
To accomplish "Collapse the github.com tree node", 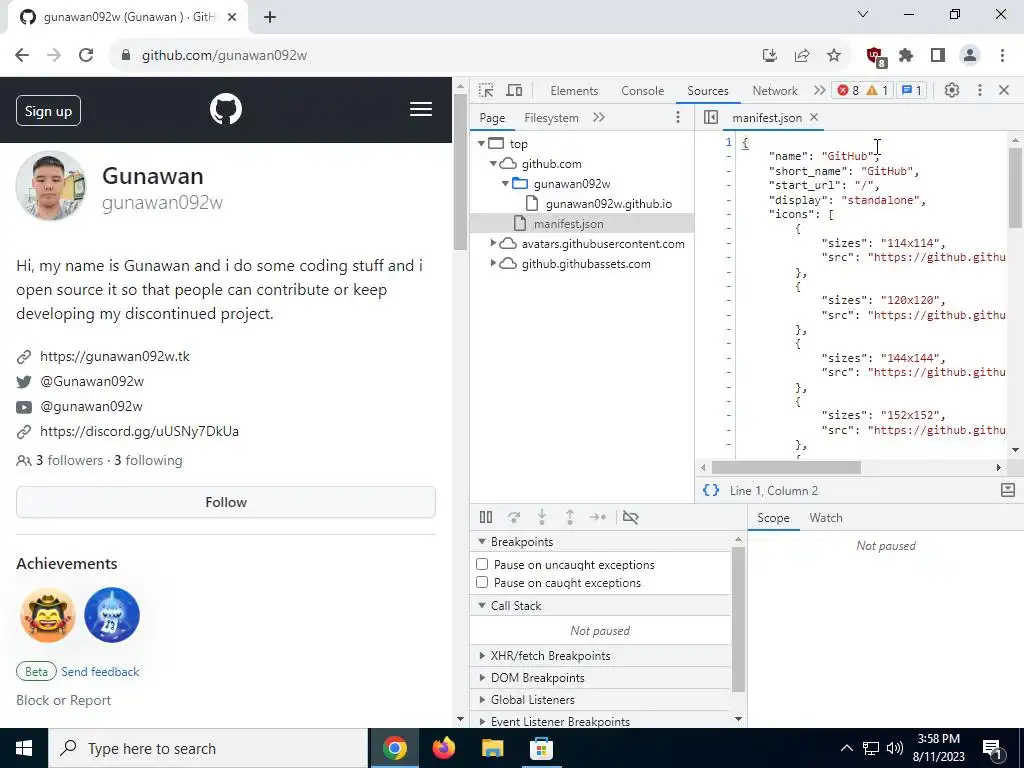I will click(x=494, y=164).
